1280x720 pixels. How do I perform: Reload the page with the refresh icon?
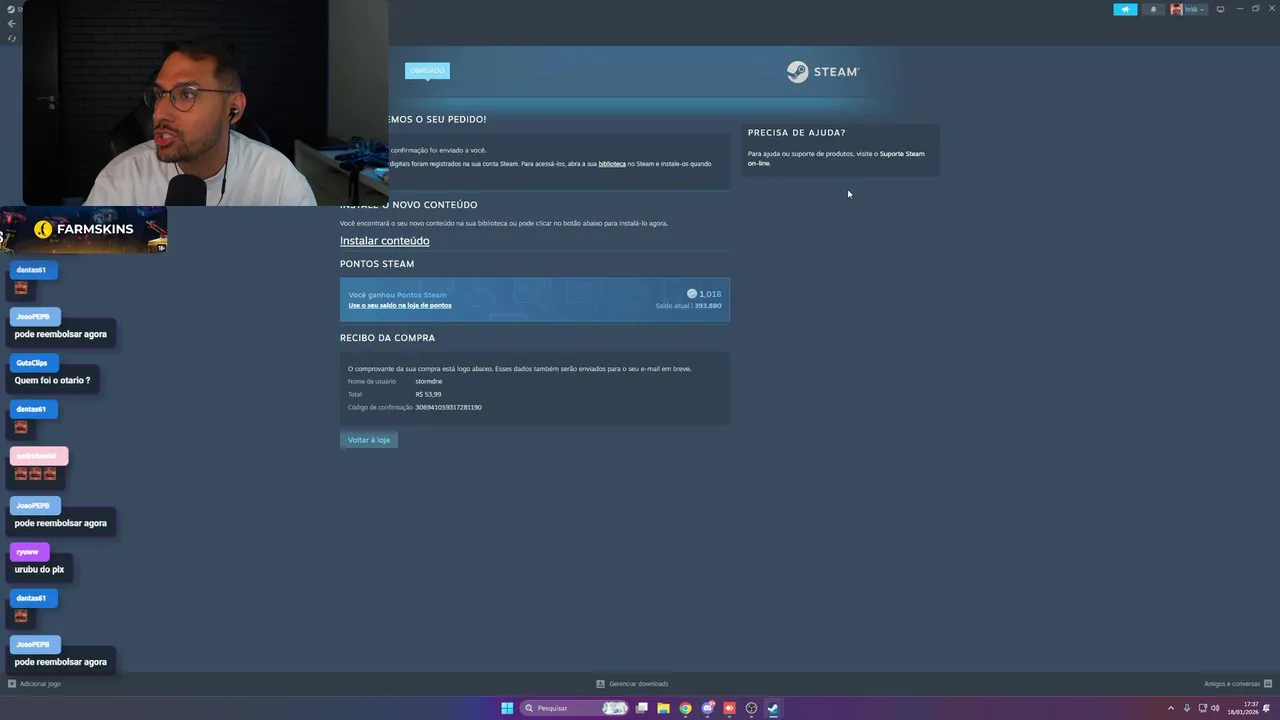12,38
